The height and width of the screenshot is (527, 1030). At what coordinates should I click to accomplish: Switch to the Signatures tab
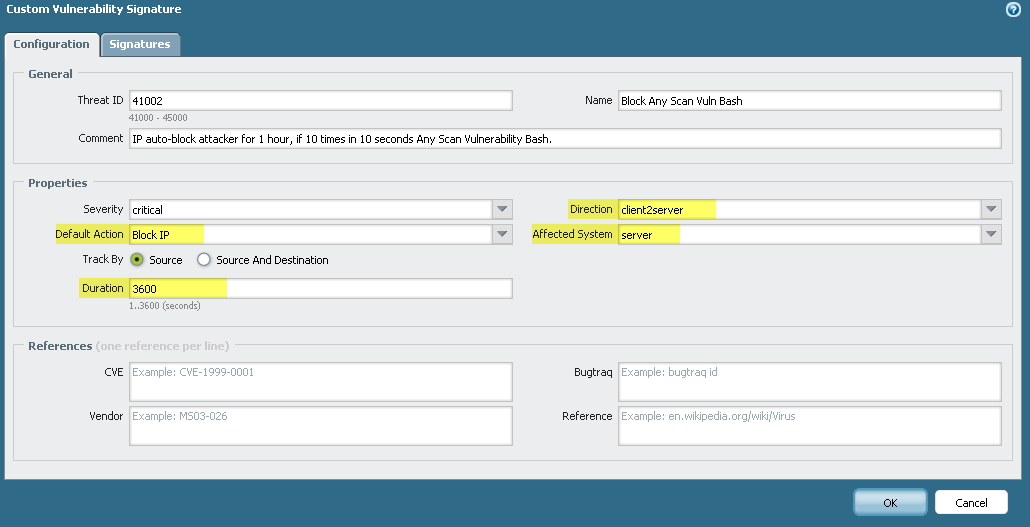click(x=140, y=44)
